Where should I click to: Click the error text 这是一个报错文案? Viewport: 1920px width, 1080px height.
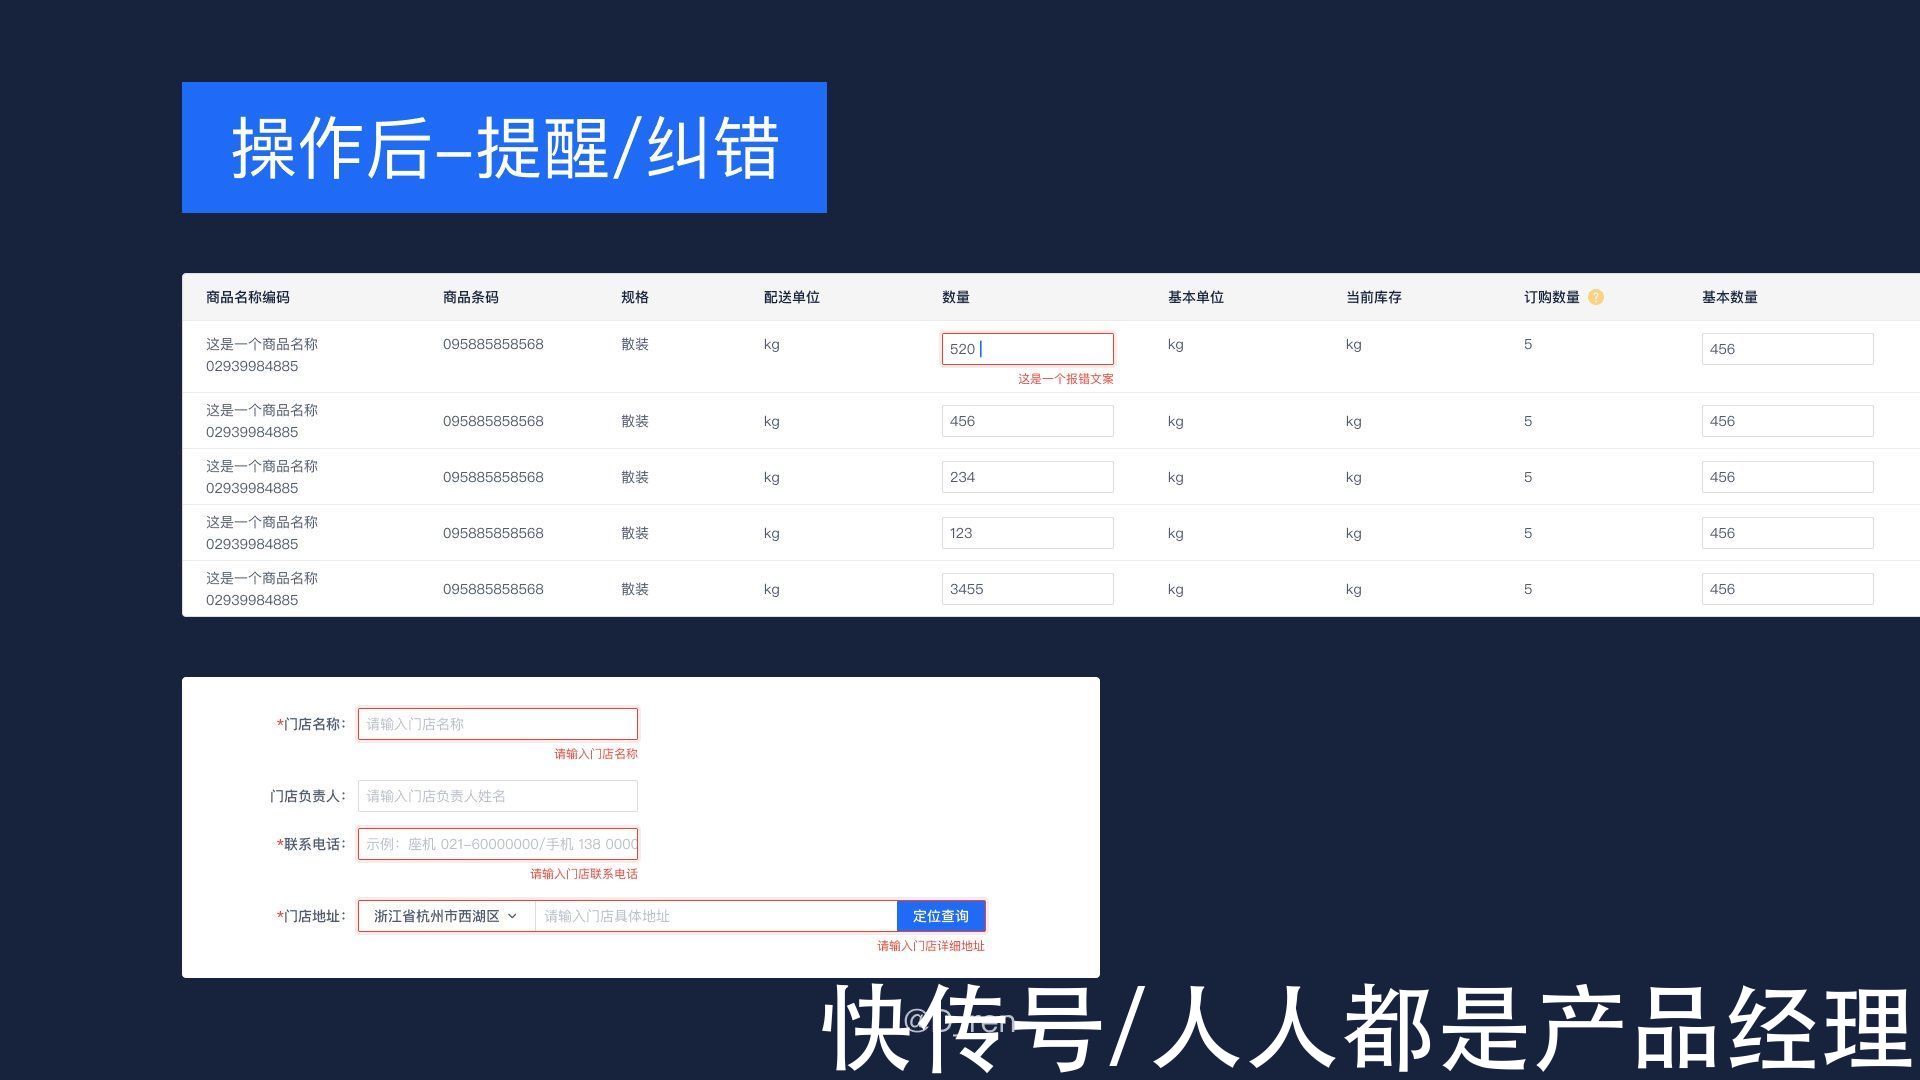click(1066, 379)
